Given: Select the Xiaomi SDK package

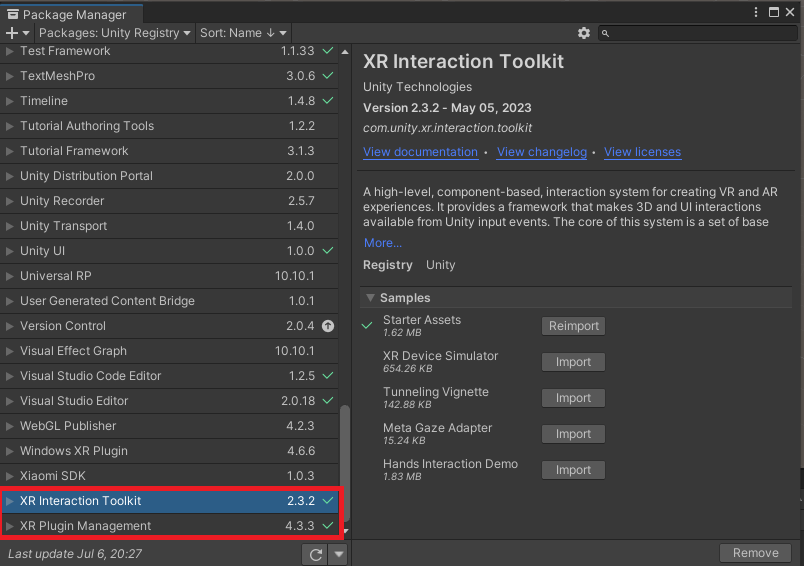Looking at the screenshot, I should pyautogui.click(x=169, y=476).
